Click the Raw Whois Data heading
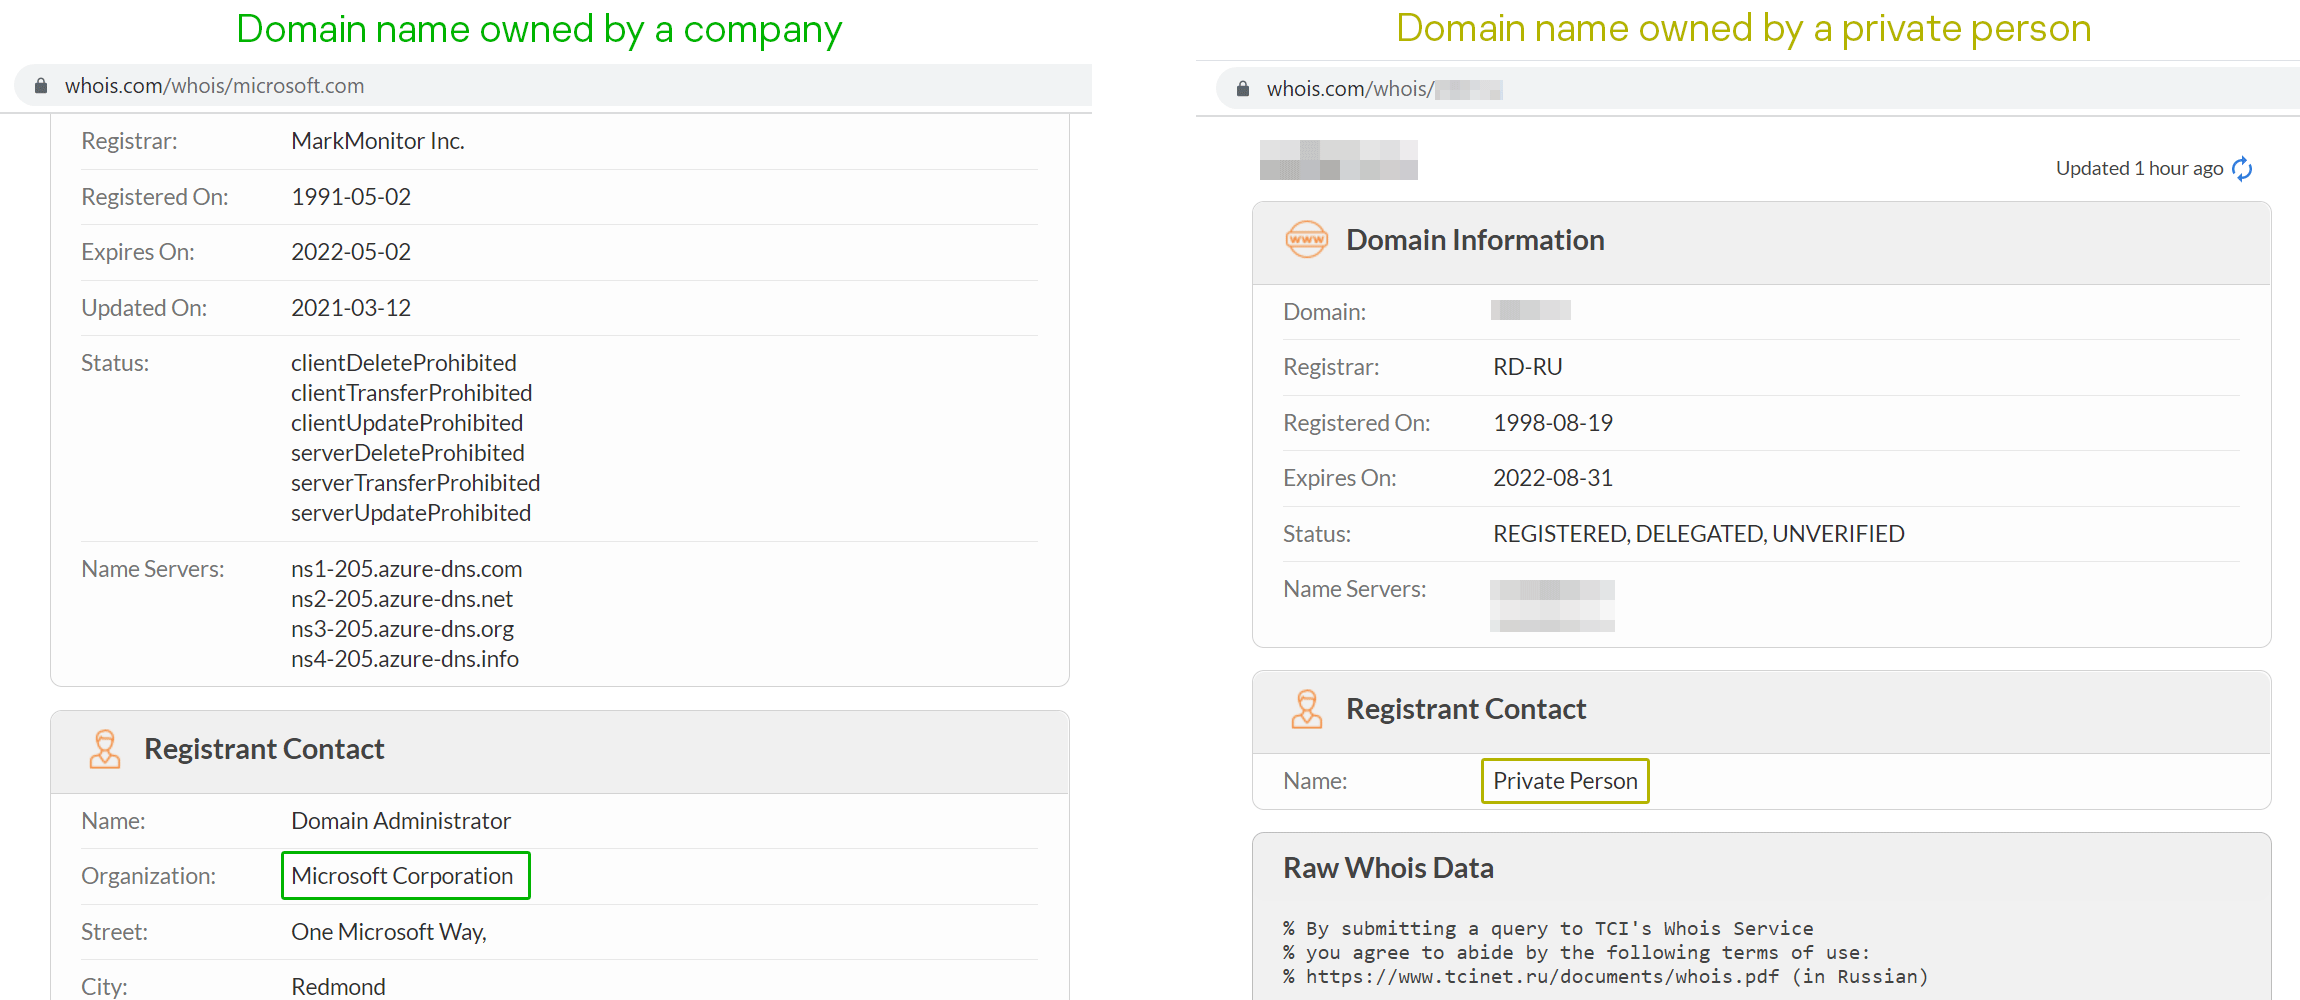 point(1388,868)
